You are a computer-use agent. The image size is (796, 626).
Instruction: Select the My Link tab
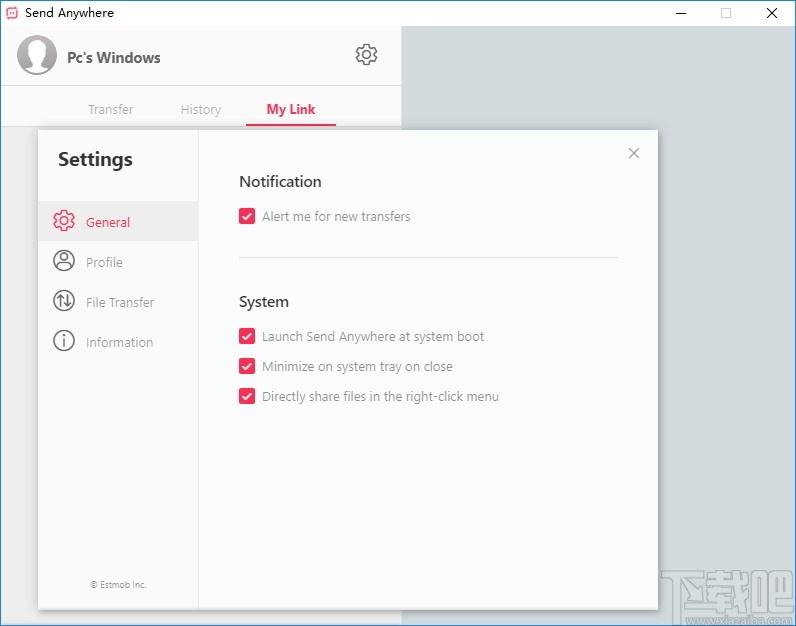(291, 109)
